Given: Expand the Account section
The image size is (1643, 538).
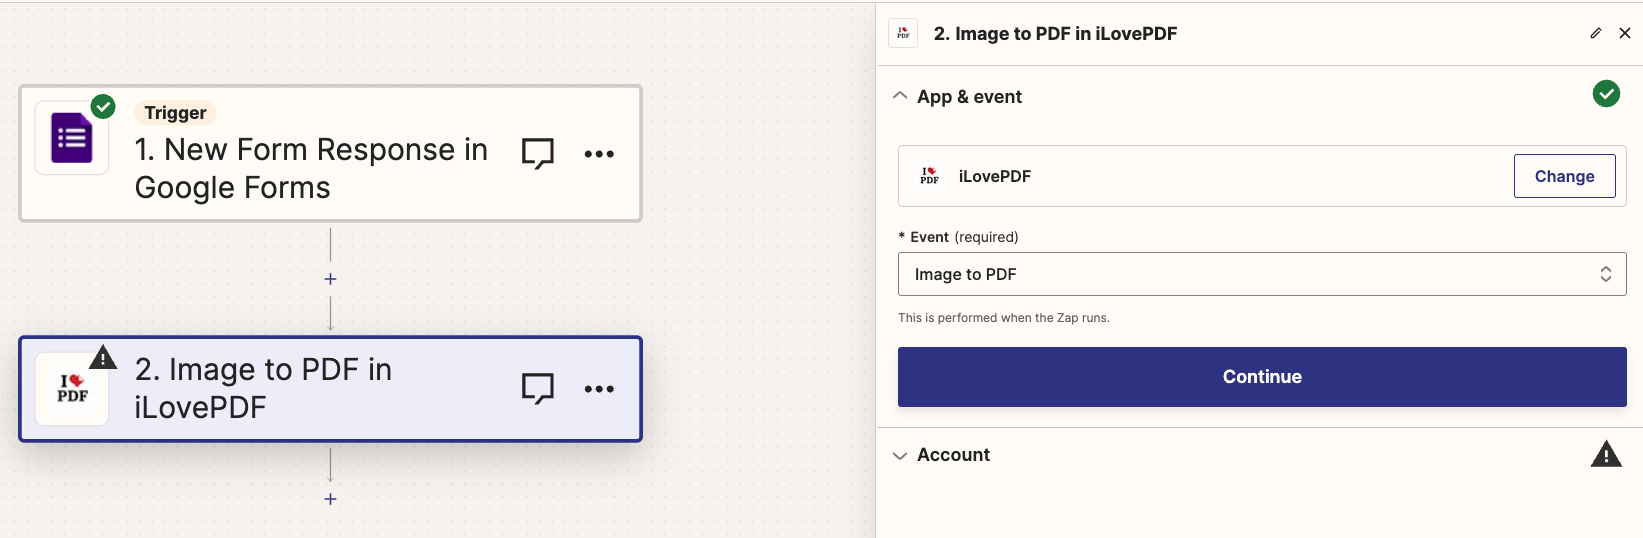Looking at the screenshot, I should pyautogui.click(x=900, y=455).
